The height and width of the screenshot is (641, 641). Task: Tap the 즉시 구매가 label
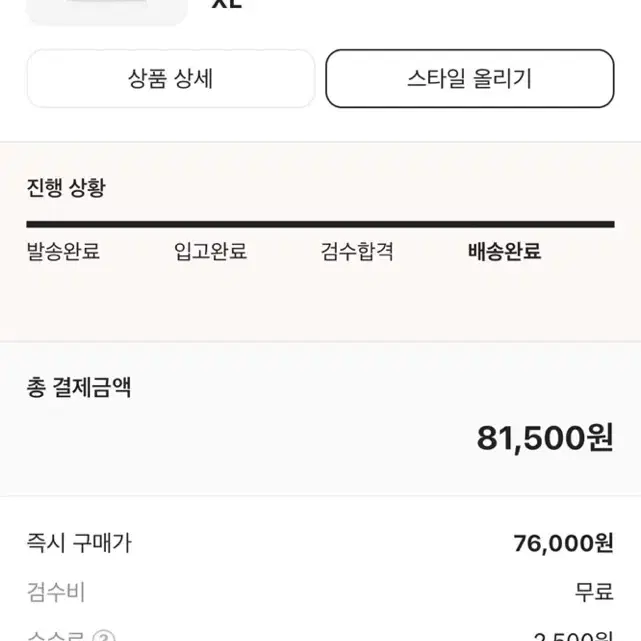pos(79,543)
